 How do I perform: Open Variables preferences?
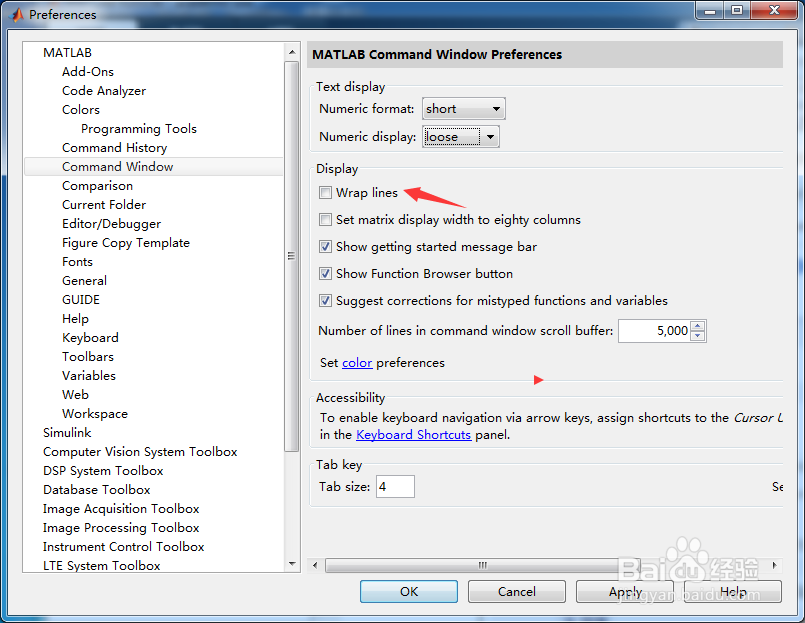pyautogui.click(x=89, y=376)
